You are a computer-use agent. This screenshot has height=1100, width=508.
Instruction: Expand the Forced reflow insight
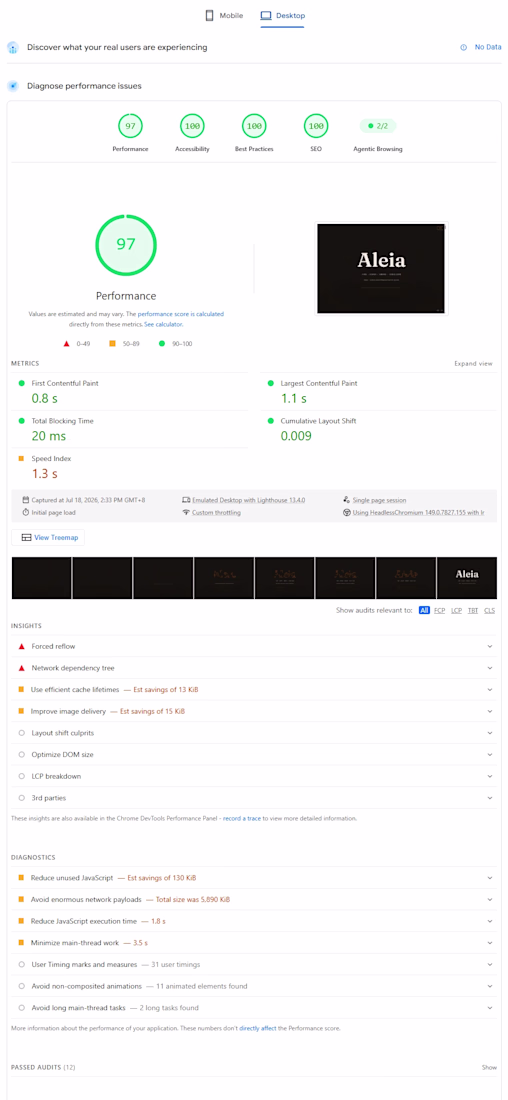pos(254,646)
